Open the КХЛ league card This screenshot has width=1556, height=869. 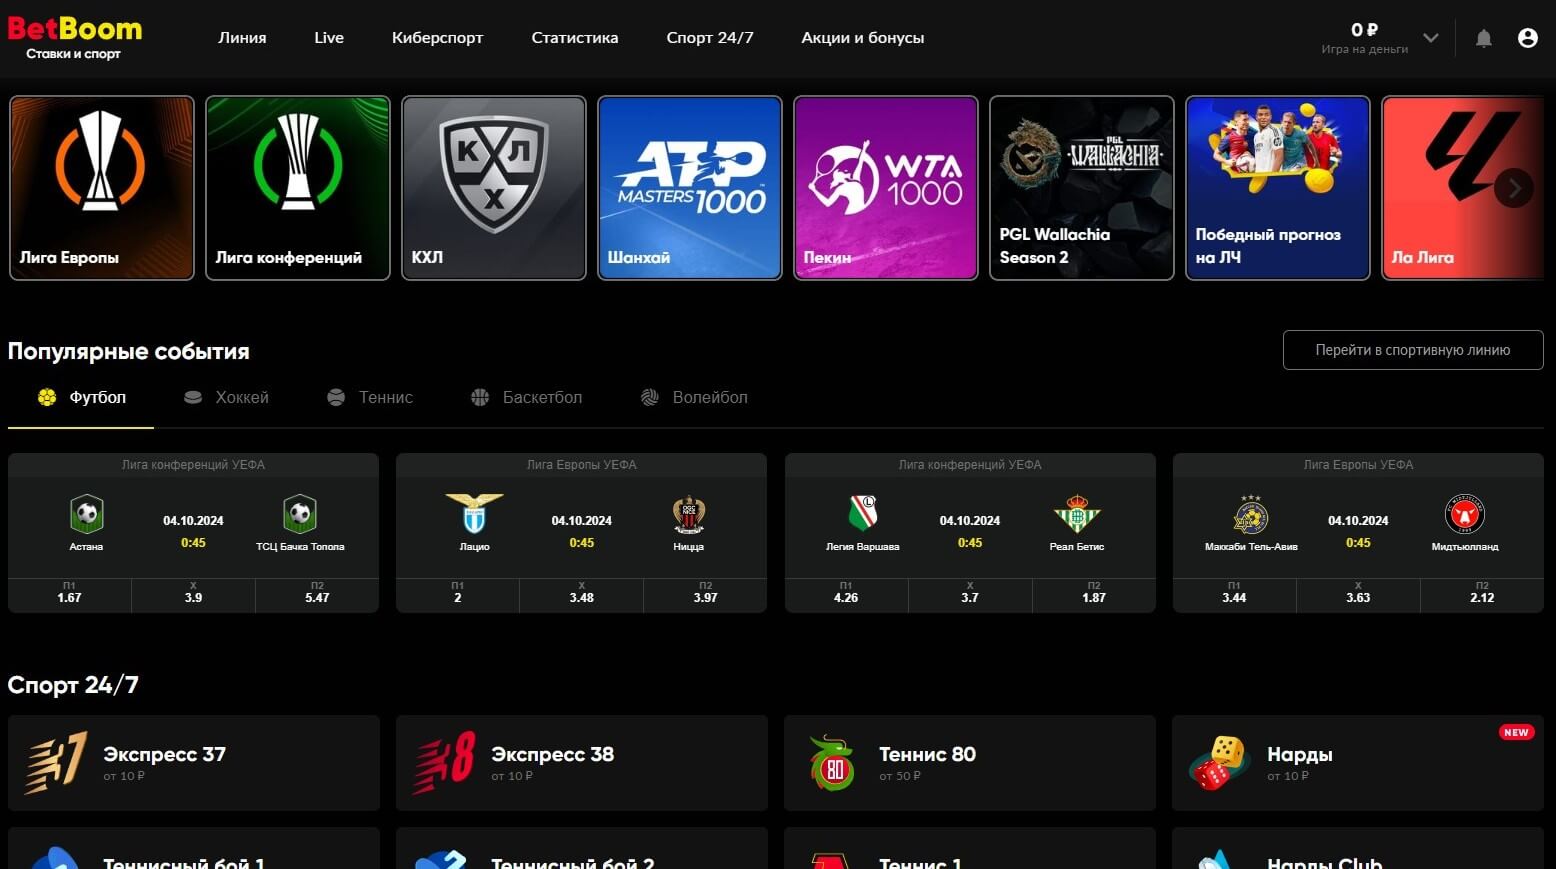pyautogui.click(x=494, y=188)
